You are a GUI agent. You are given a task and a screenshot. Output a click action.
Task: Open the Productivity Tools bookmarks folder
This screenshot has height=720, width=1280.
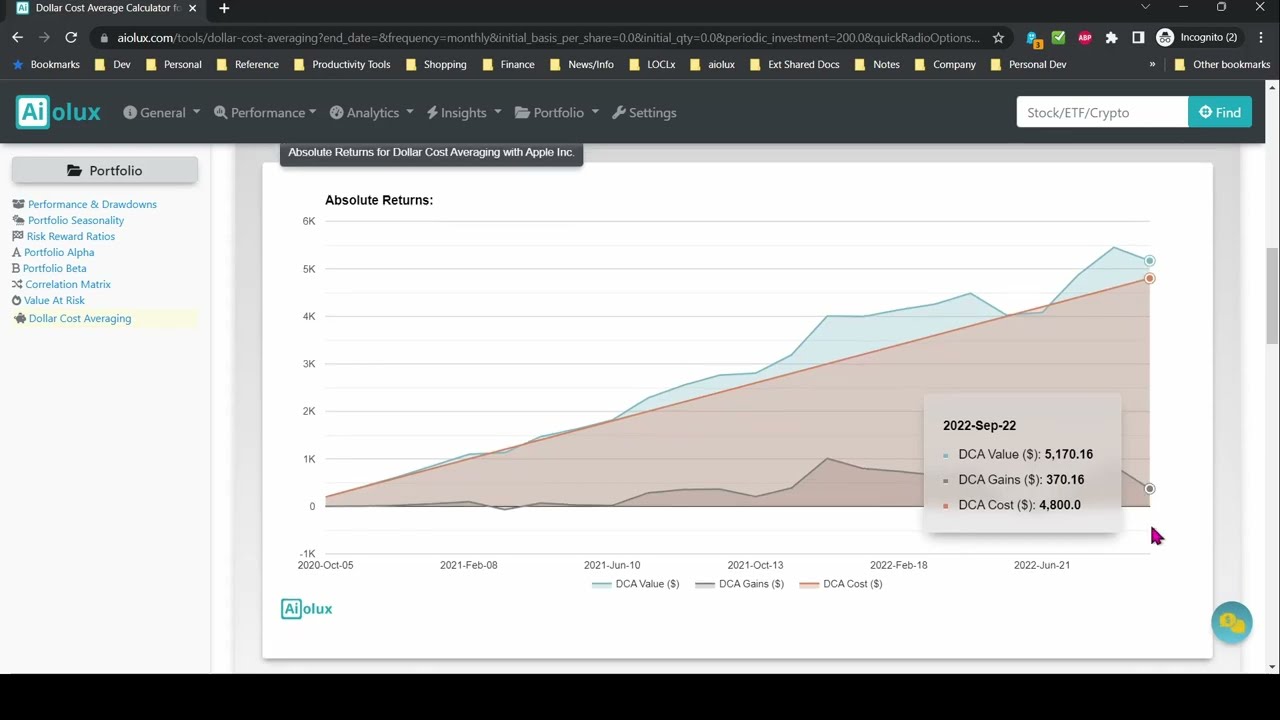pos(342,64)
